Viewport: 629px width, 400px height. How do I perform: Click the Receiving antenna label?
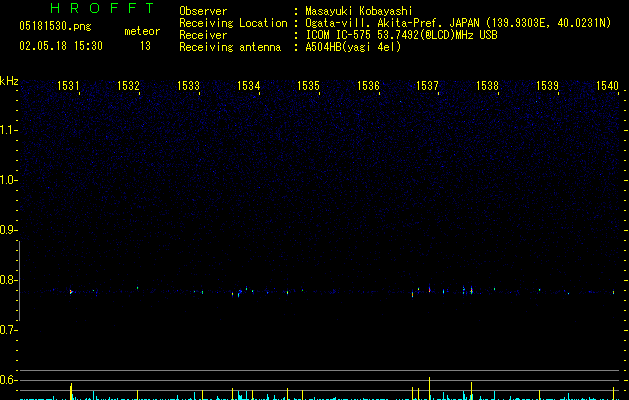coord(230,47)
